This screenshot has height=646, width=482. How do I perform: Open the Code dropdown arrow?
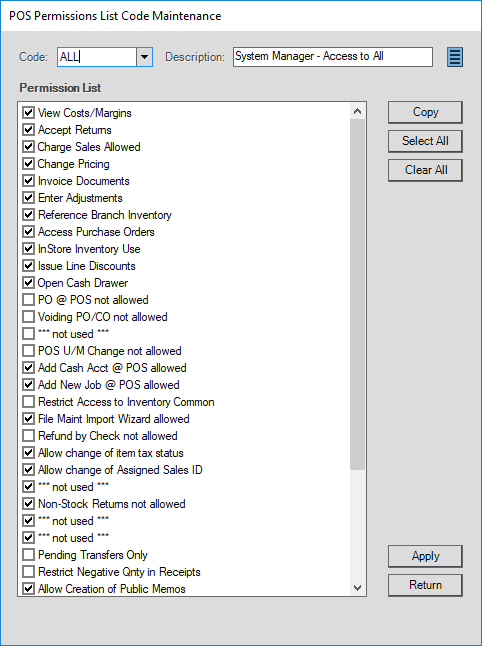pyautogui.click(x=144, y=57)
